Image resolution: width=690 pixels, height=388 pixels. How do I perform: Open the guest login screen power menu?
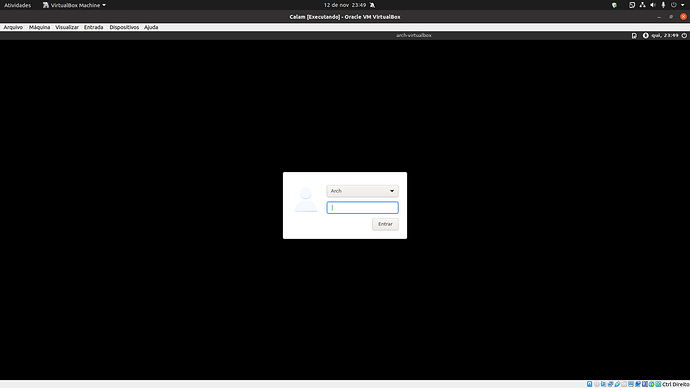[684, 36]
